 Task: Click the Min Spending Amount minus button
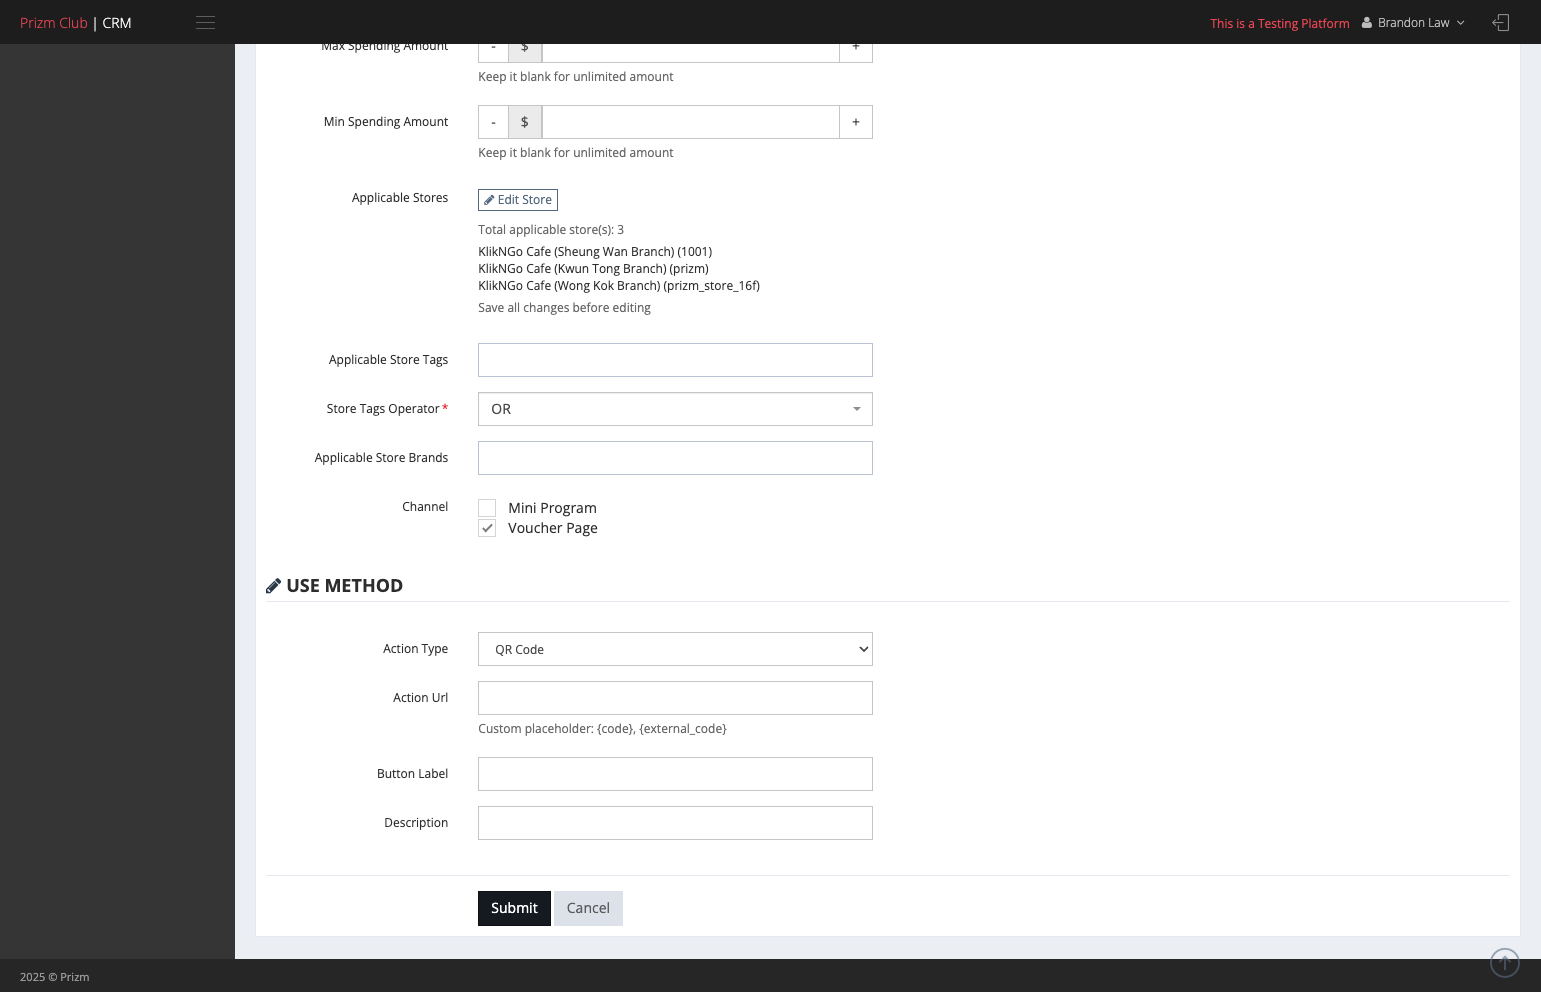point(493,122)
